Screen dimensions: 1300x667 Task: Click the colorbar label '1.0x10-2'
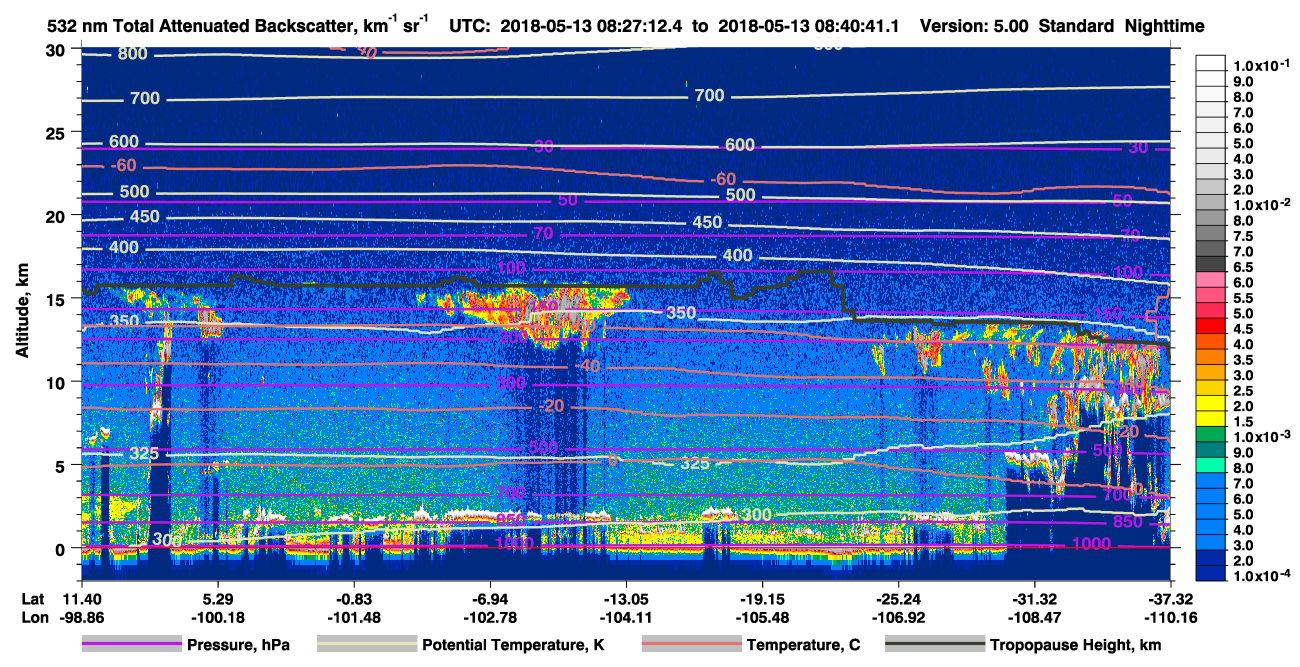click(x=1262, y=204)
